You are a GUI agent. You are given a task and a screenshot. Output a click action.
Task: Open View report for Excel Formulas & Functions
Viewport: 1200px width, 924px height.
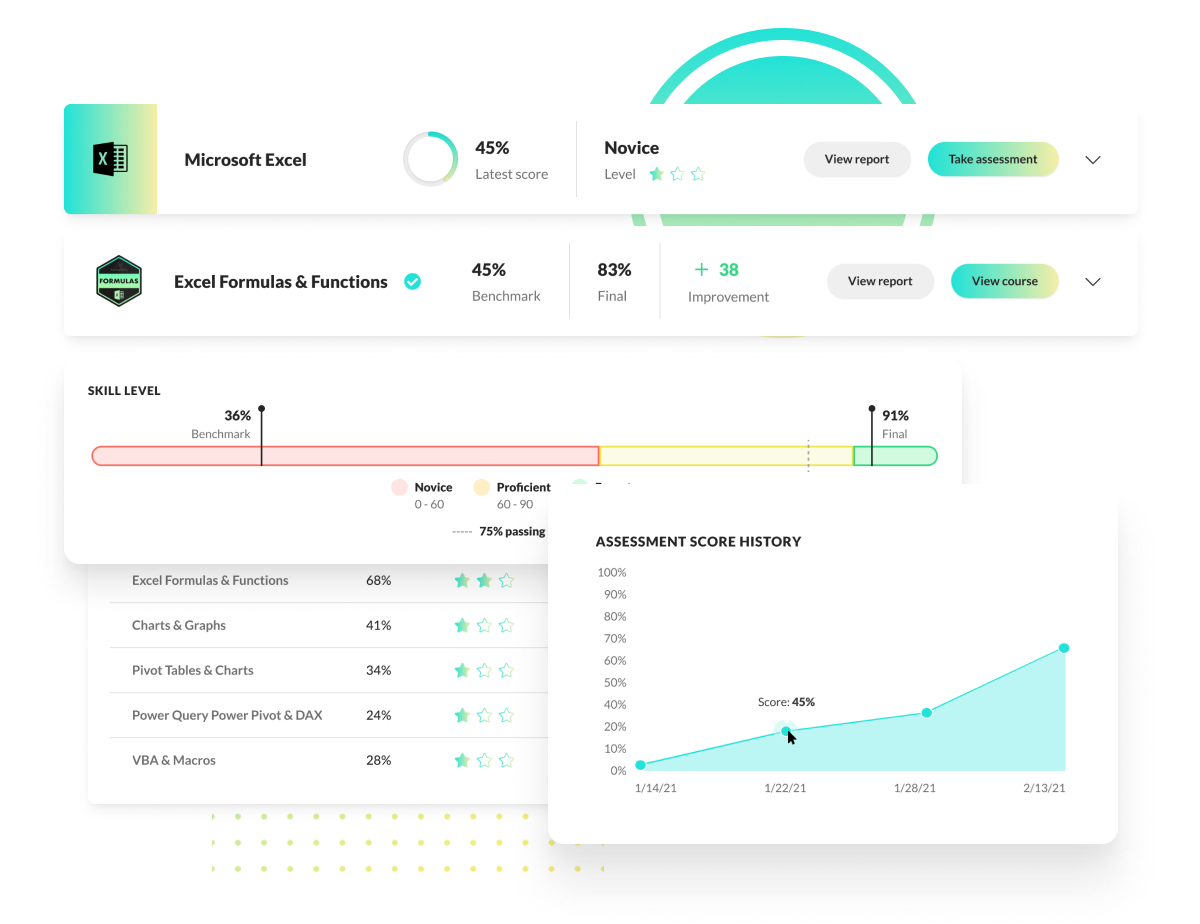[x=880, y=281]
